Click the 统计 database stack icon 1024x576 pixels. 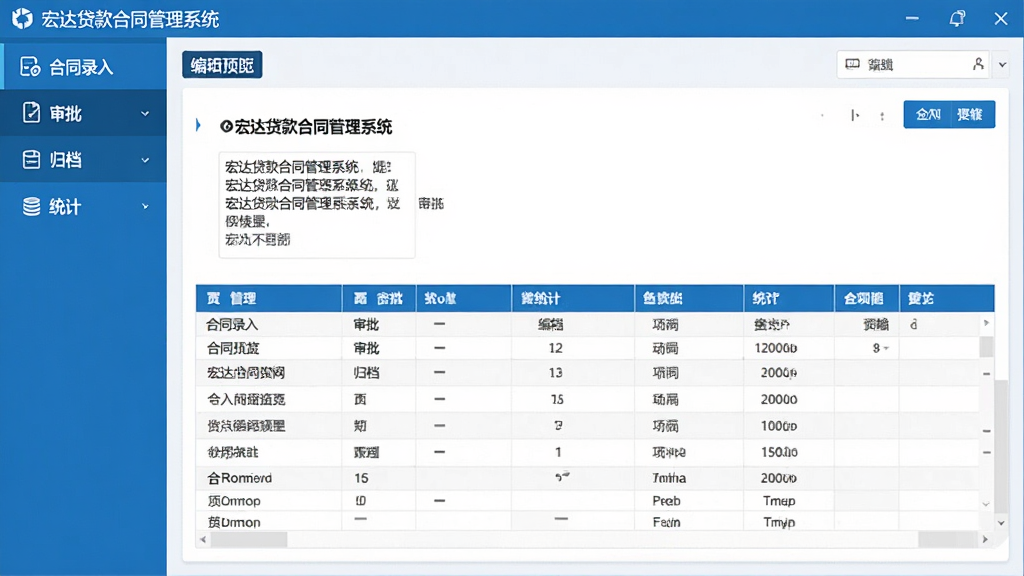point(31,206)
